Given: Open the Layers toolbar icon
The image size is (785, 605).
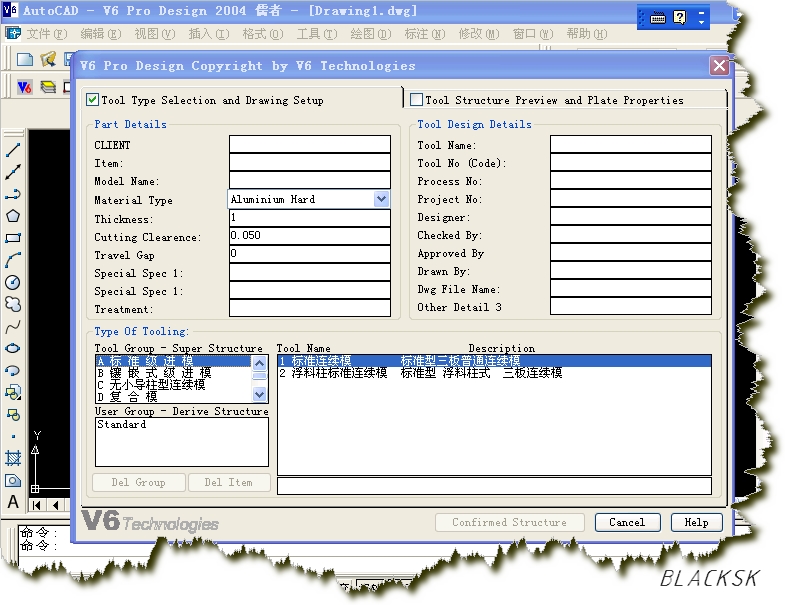Looking at the screenshot, I should point(48,87).
